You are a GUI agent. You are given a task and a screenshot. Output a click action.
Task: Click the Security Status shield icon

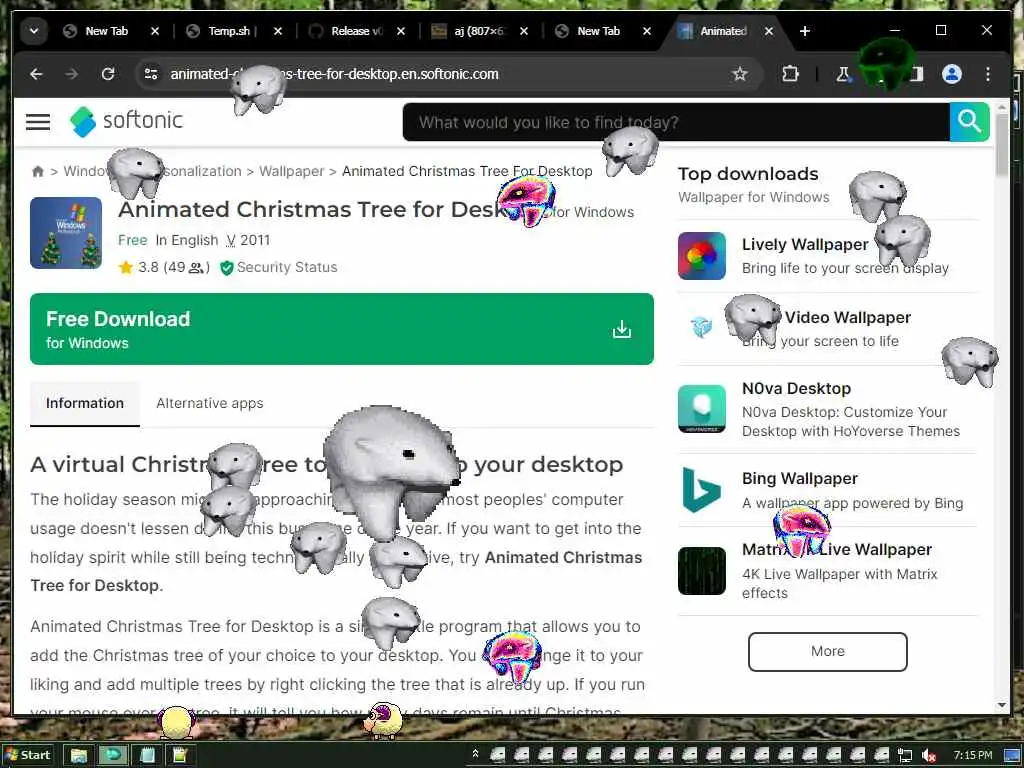227,268
